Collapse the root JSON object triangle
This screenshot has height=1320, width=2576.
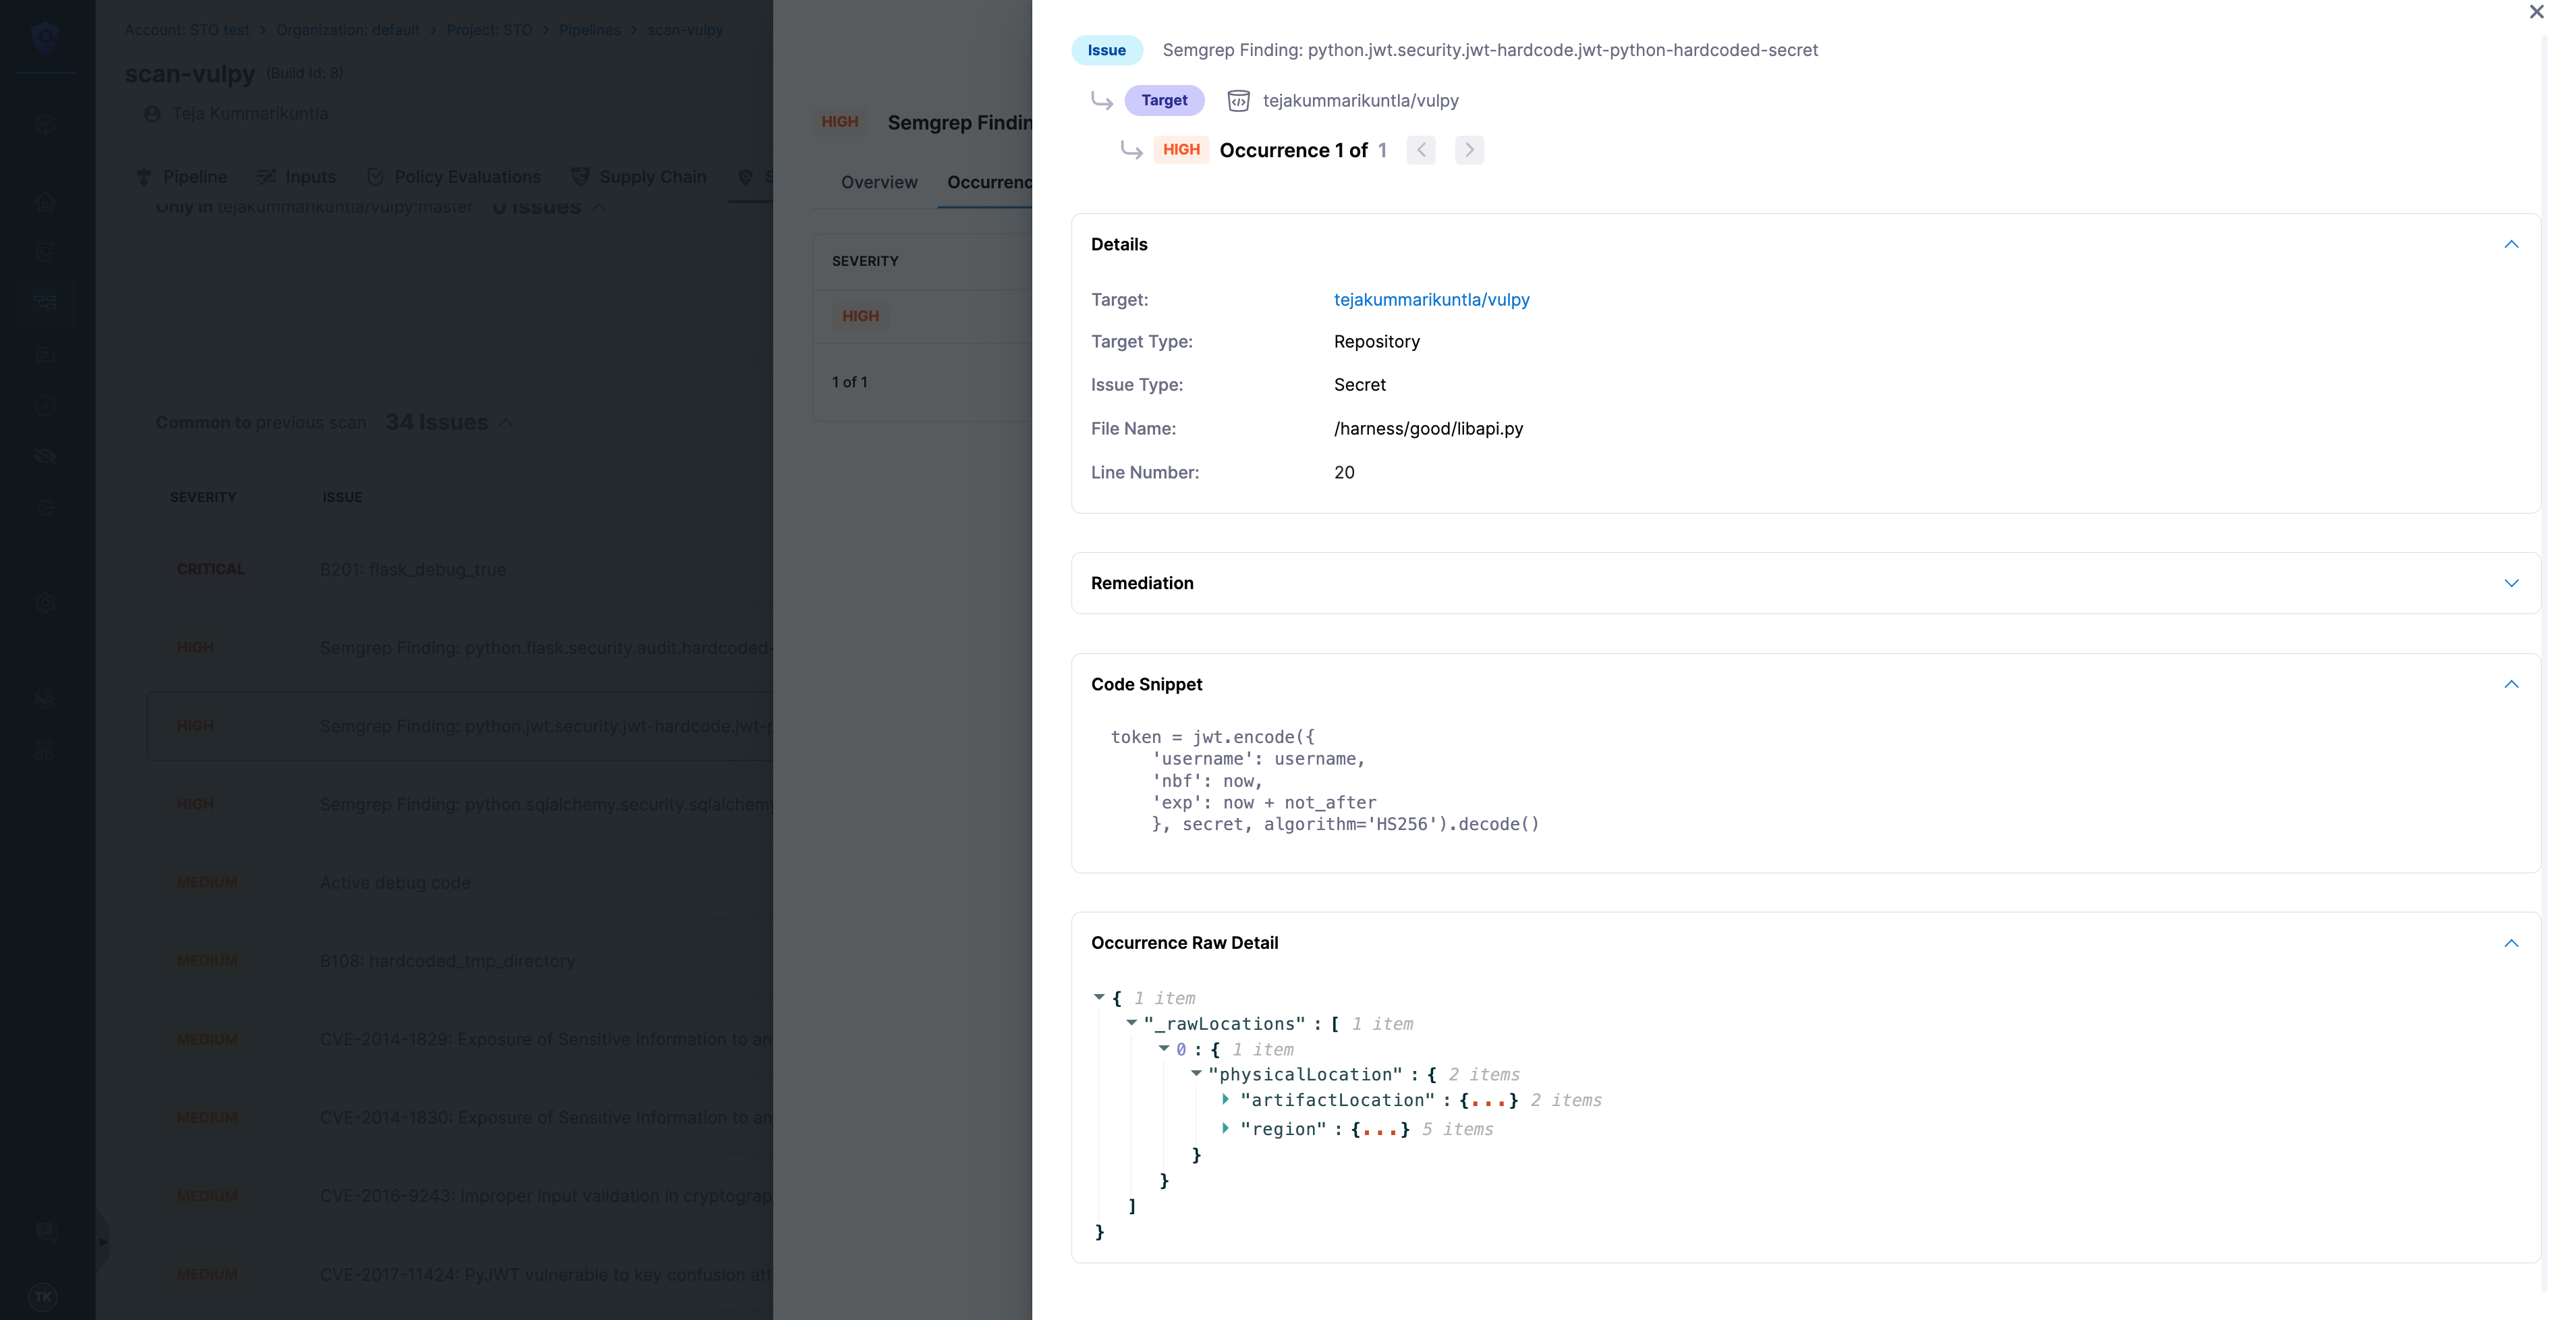(x=1099, y=997)
